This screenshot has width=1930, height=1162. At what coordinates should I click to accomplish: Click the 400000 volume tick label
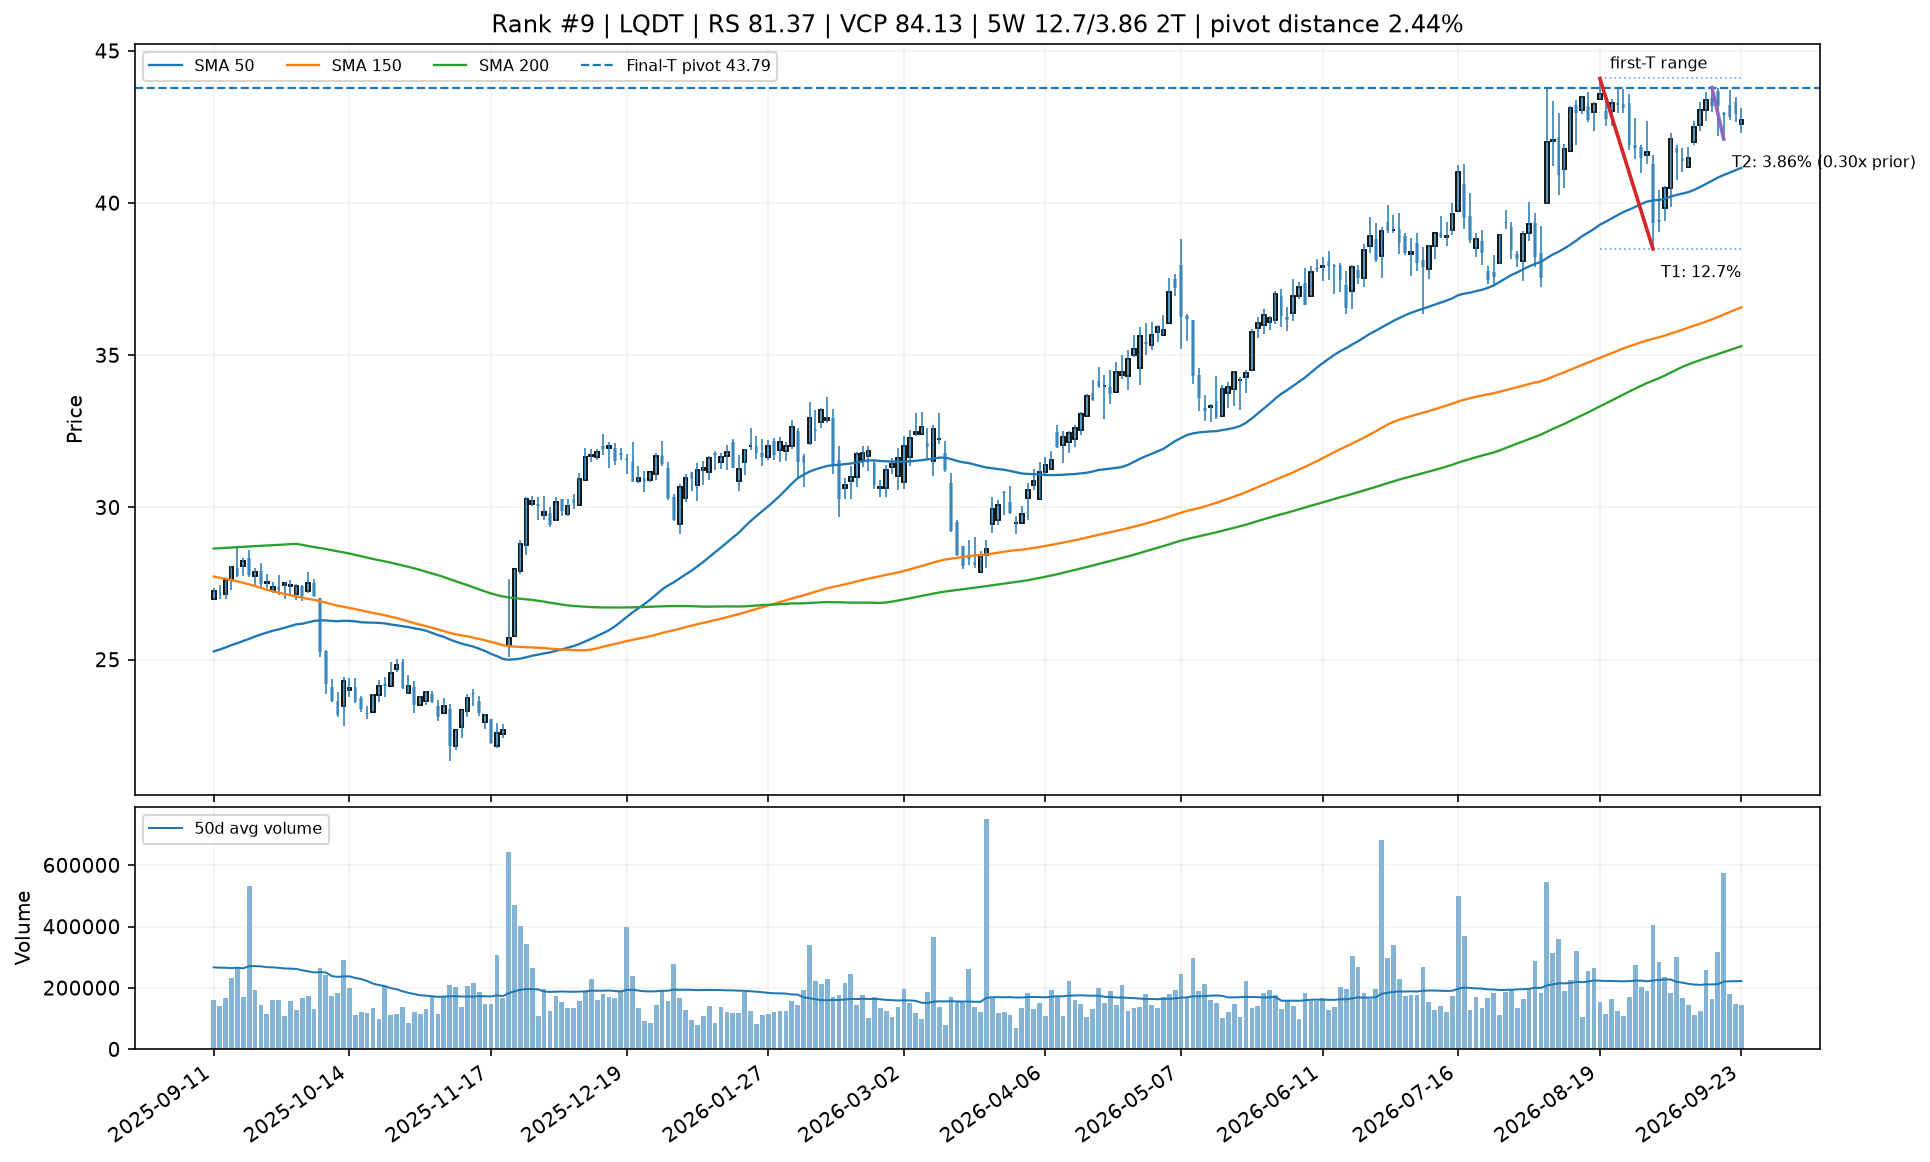[82, 927]
